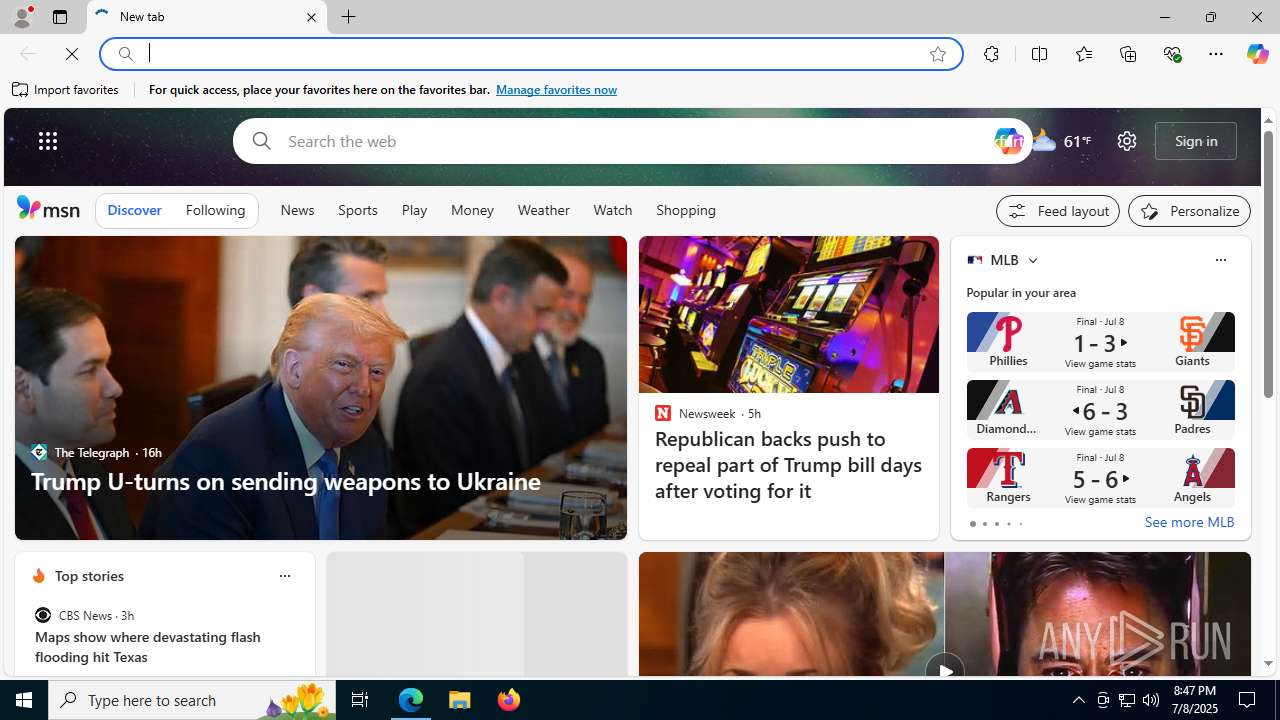1280x720 pixels.
Task: Select the Discover tab
Action: [134, 211]
